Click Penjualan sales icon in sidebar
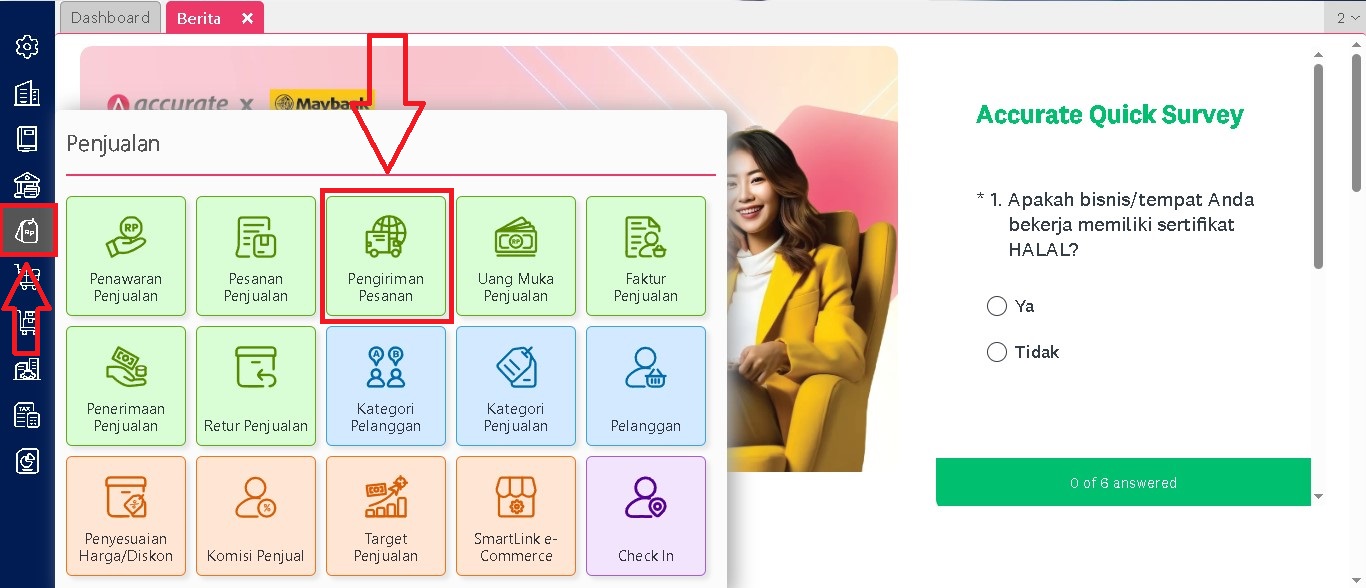 point(27,231)
